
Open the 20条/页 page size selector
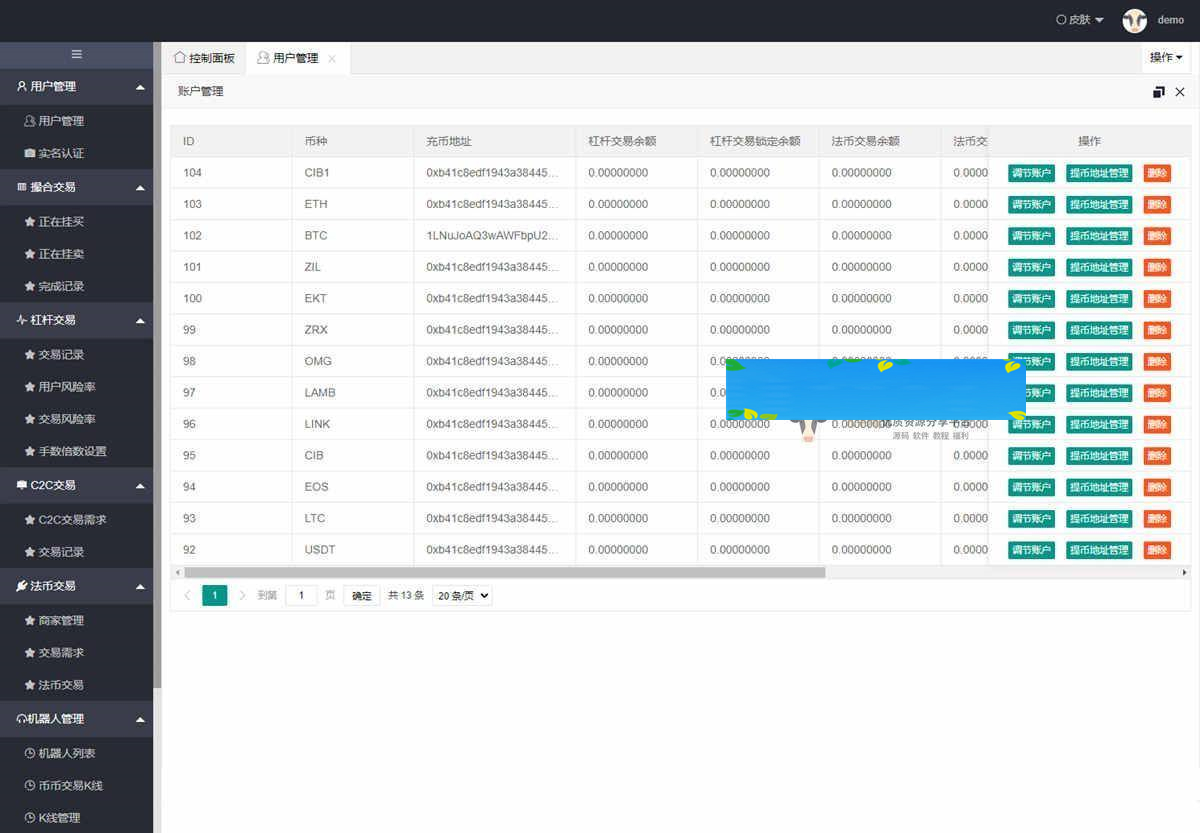click(462, 595)
